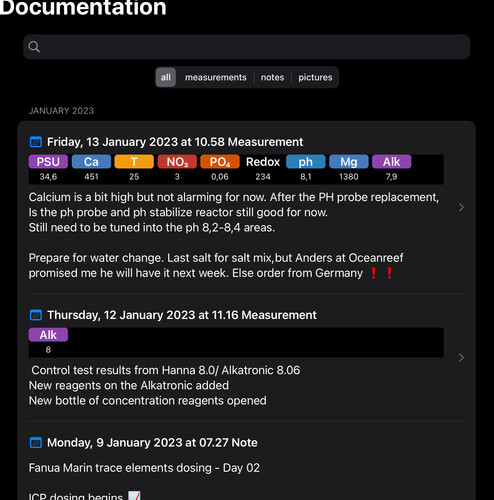Image resolution: width=494 pixels, height=500 pixels.
Task: Click the Redox value 234
Action: (263, 177)
